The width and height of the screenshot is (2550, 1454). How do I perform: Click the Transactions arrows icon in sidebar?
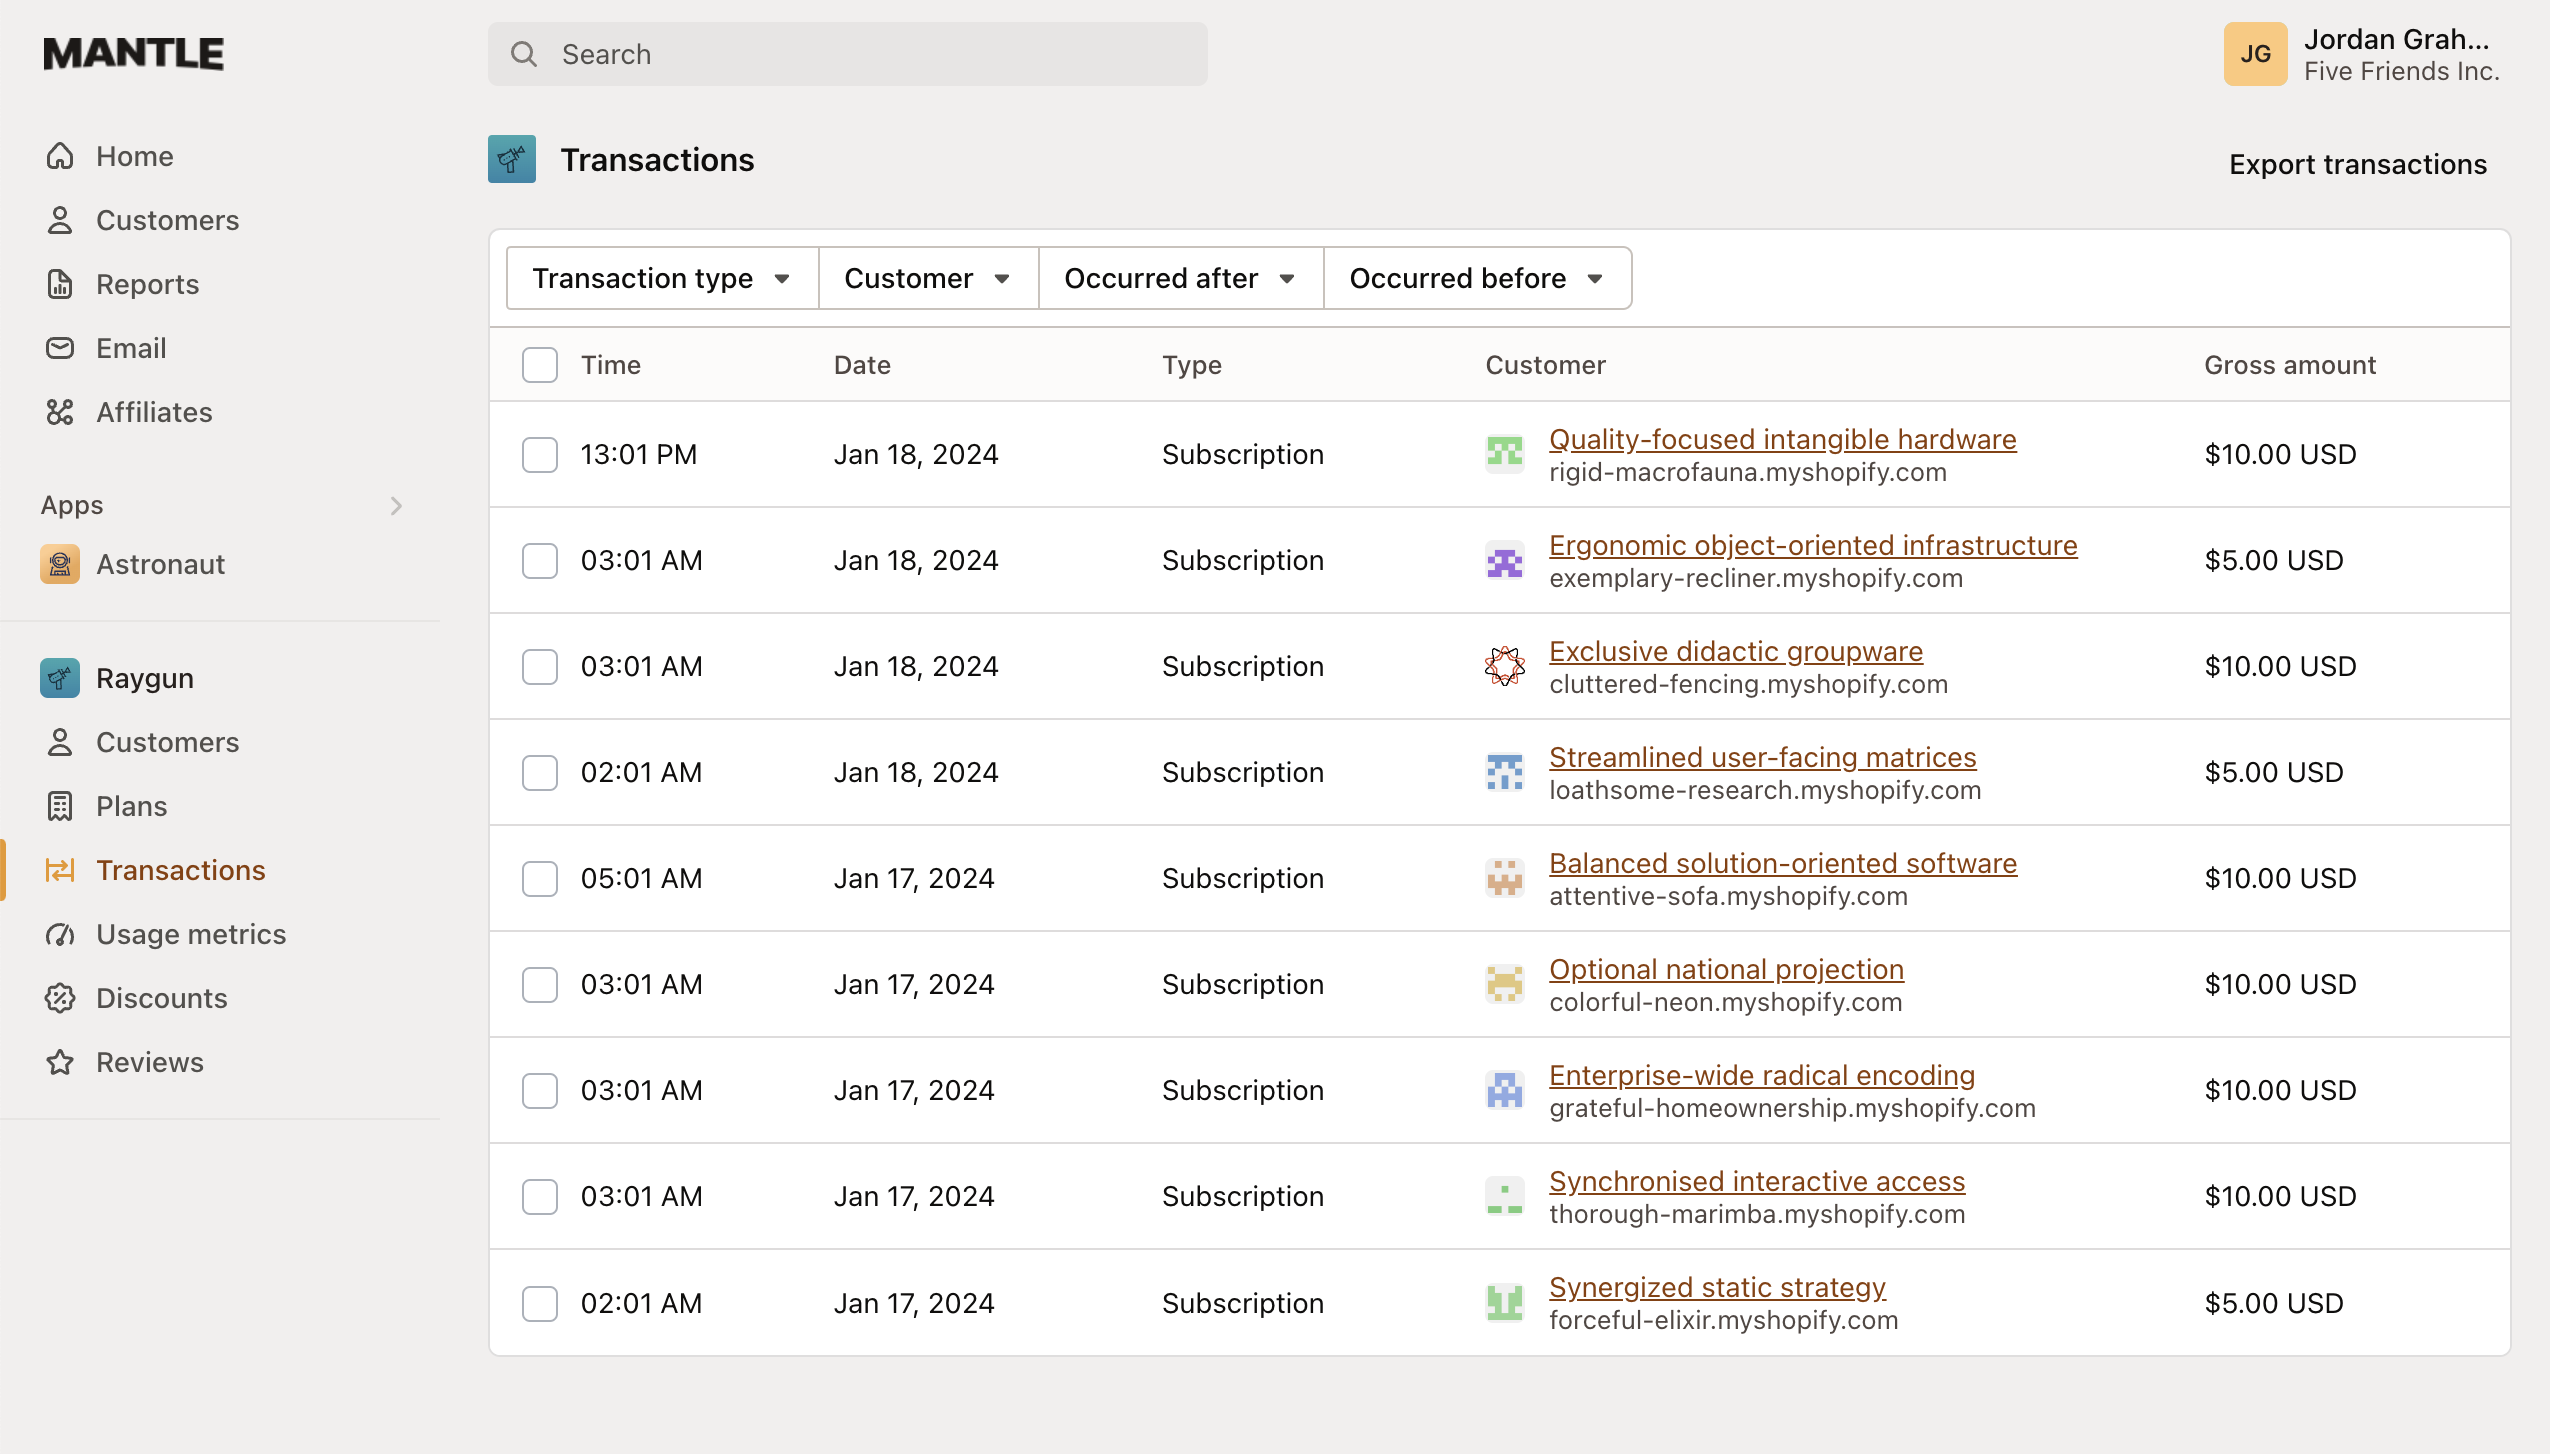(x=60, y=870)
